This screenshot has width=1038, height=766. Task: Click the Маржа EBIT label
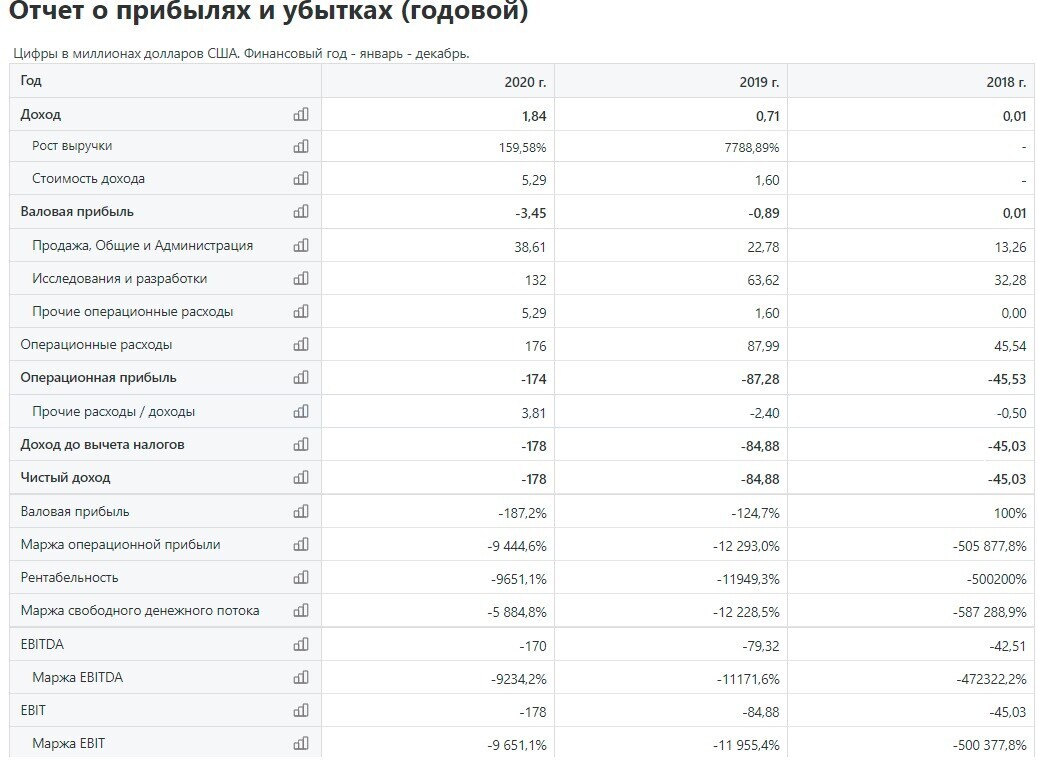68,743
